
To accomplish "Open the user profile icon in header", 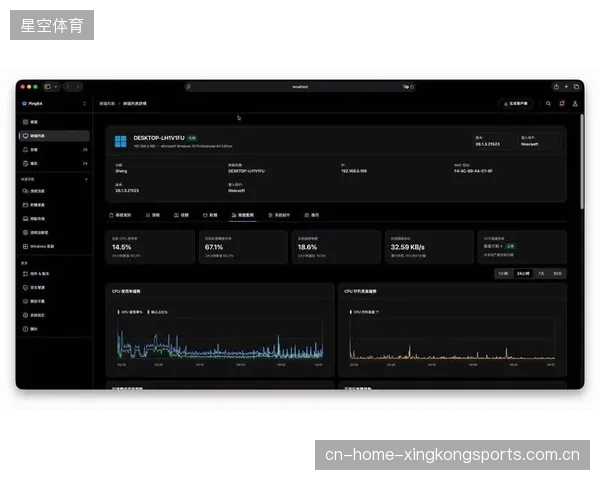I will [x=575, y=103].
